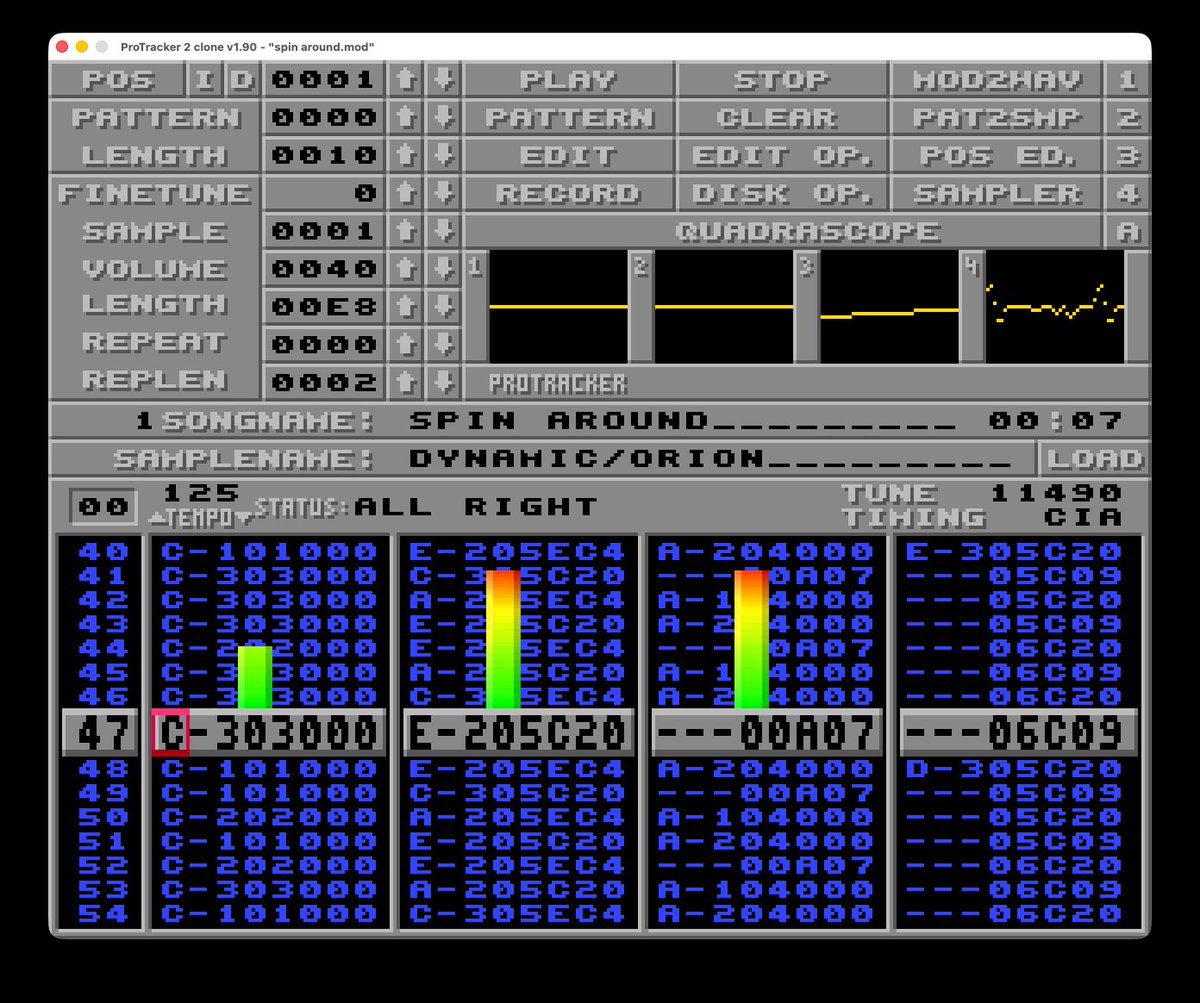Click the CLEAR button
Screen dimensions: 1200x1003
tap(782, 118)
